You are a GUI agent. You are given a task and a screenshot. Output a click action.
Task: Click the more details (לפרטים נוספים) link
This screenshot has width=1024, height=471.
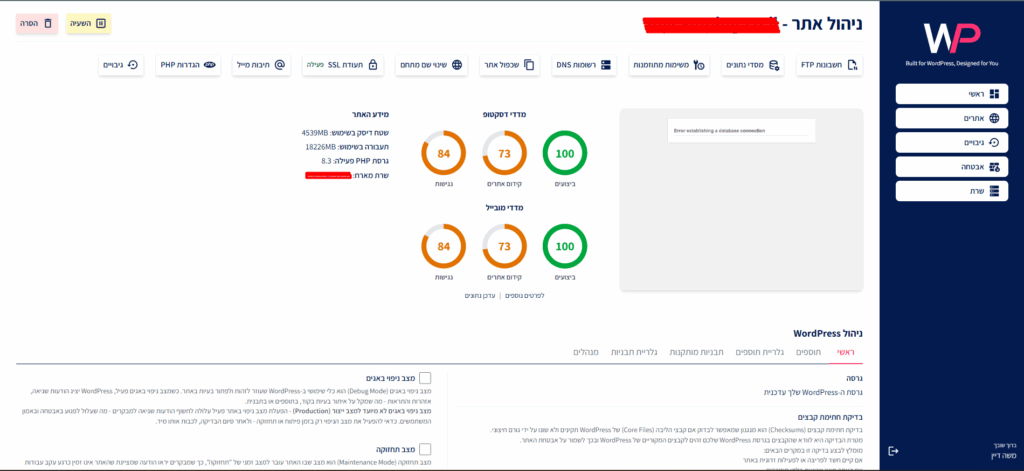524,295
